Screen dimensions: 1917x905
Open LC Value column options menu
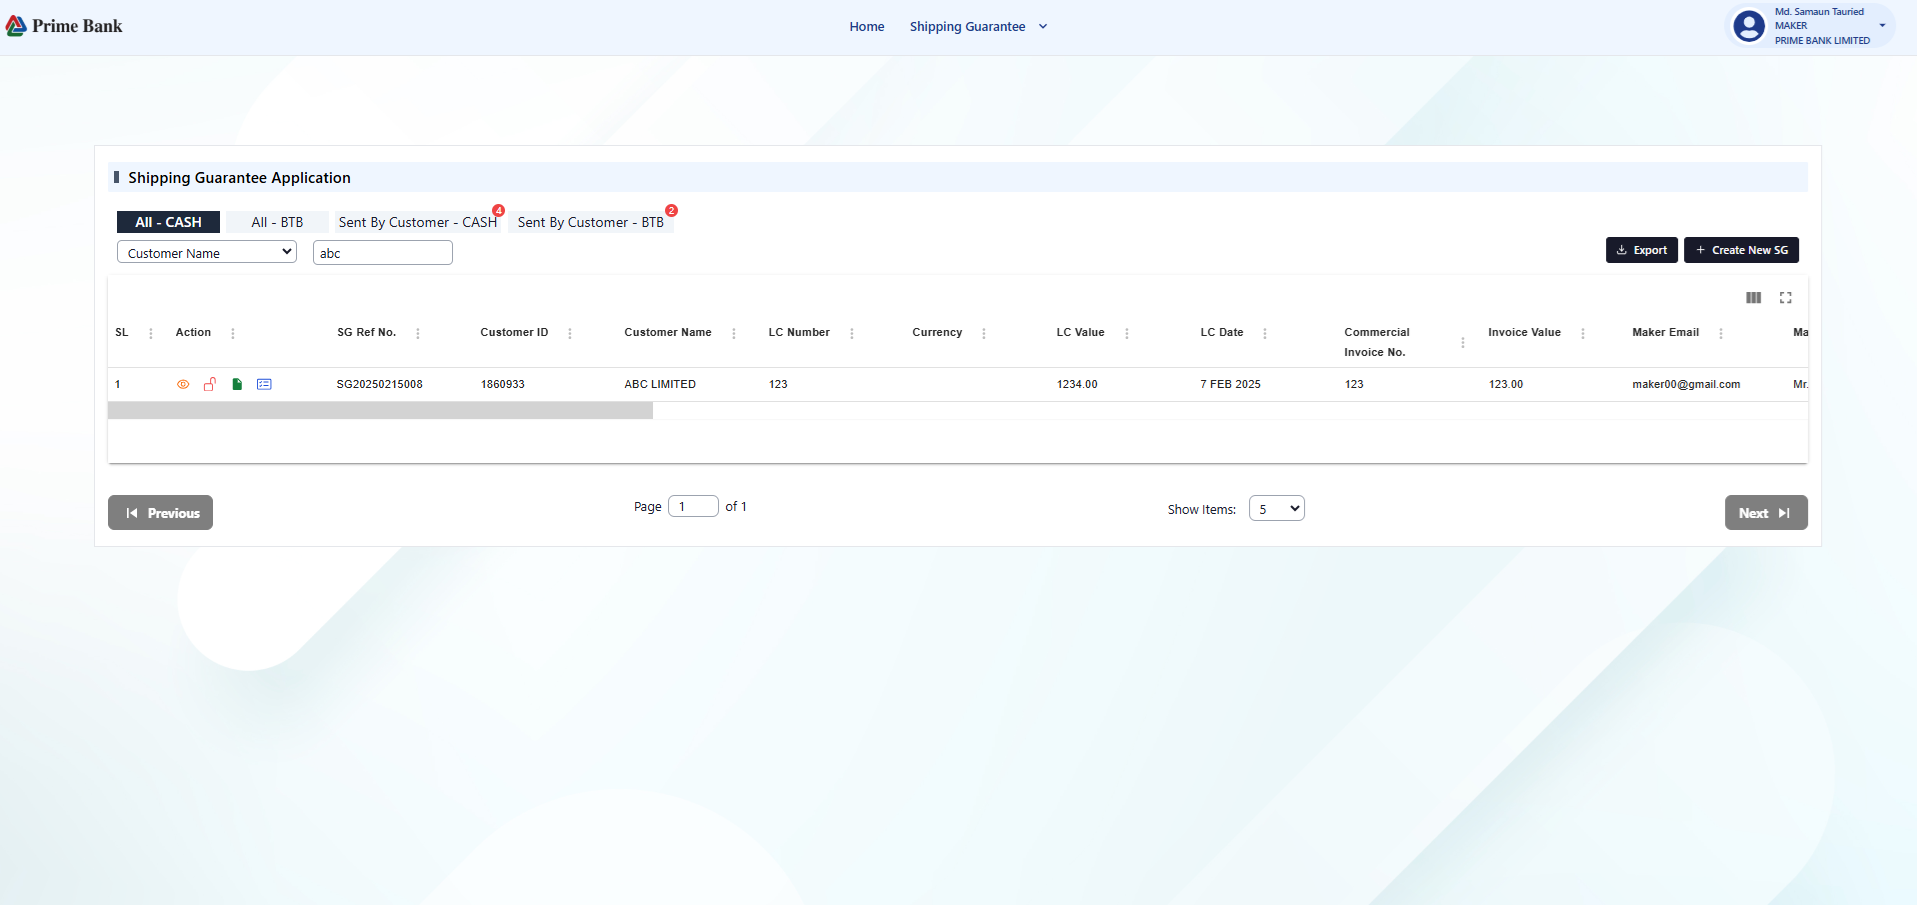tap(1127, 334)
